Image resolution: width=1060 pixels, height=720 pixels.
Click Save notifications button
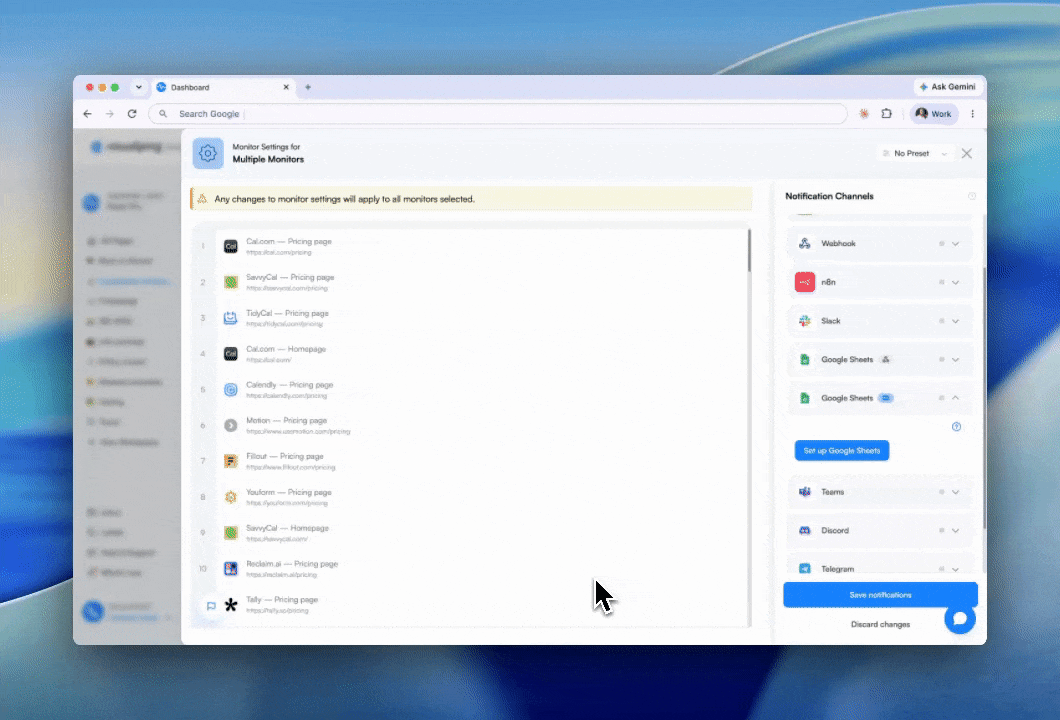coord(880,595)
